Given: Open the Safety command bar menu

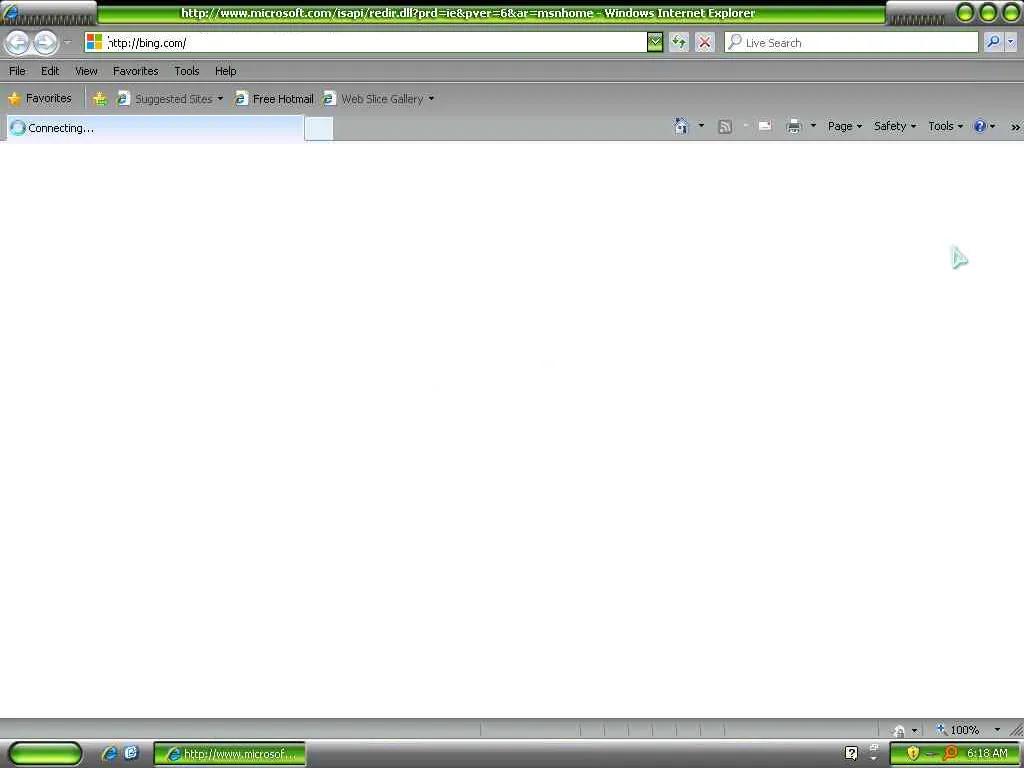Looking at the screenshot, I should tap(895, 126).
